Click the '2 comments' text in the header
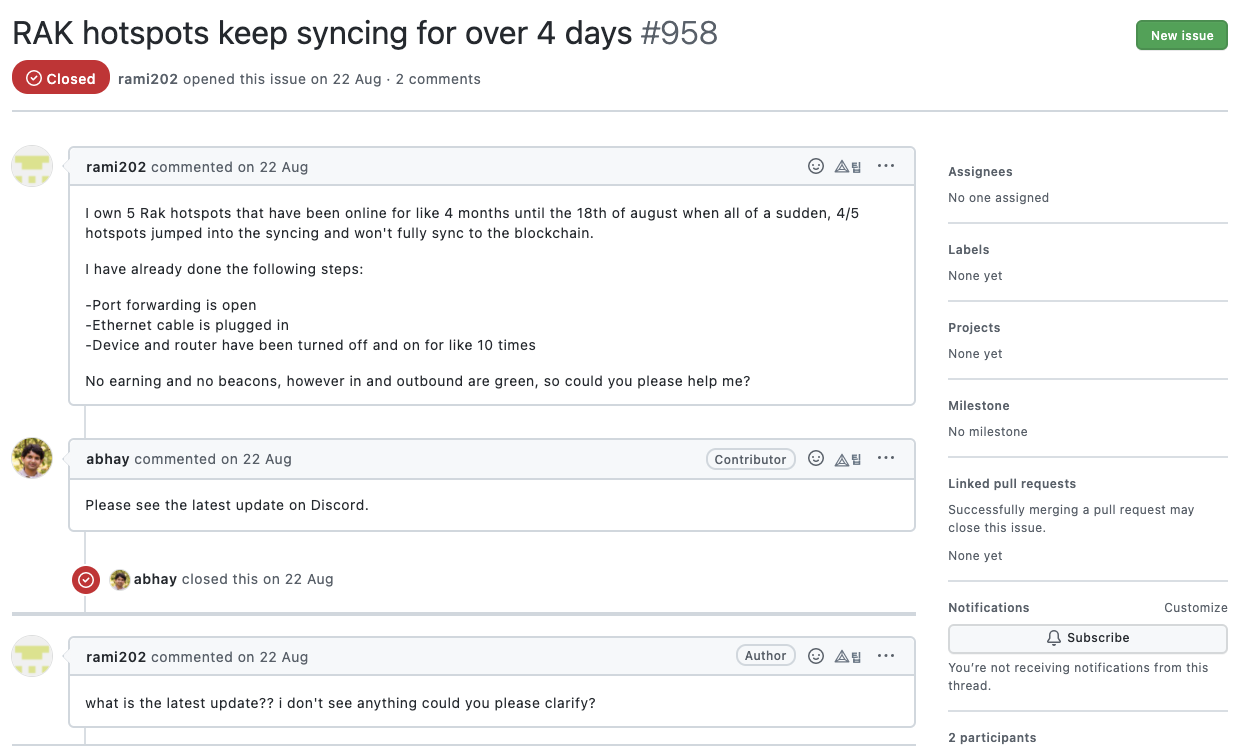This screenshot has height=750, width=1238. [x=438, y=79]
